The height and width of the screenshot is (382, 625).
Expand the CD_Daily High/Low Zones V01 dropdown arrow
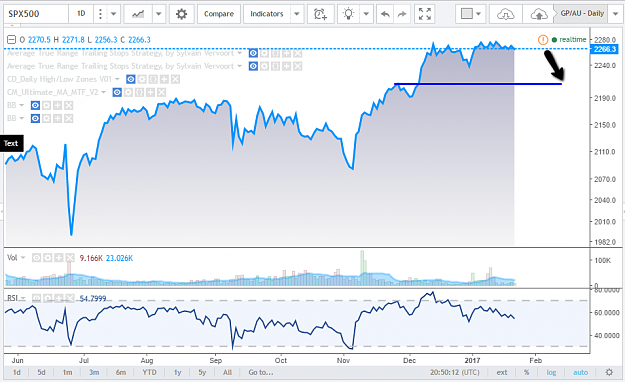pyautogui.click(x=118, y=79)
